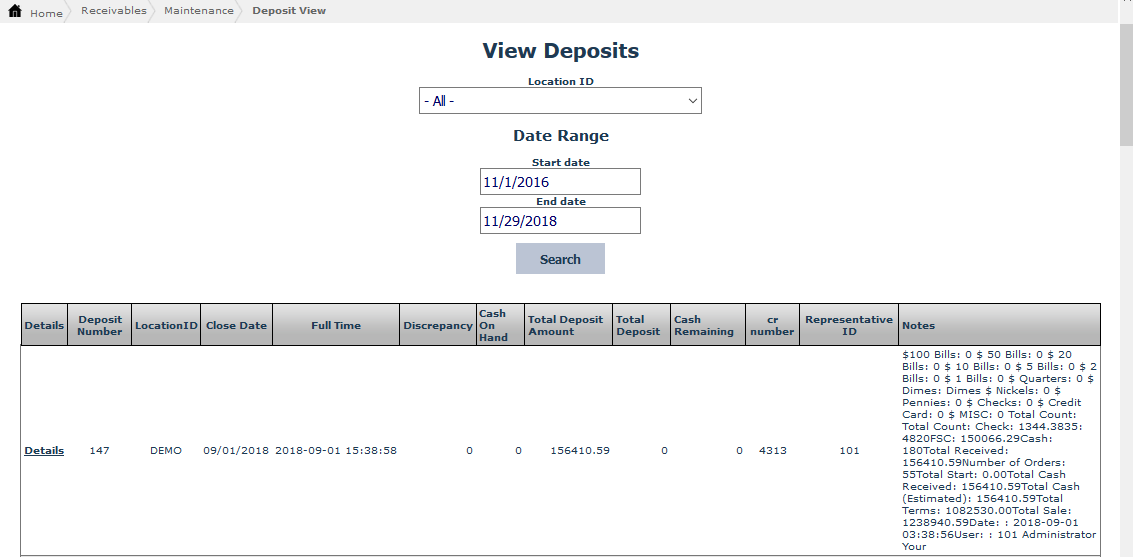Image resolution: width=1133 pixels, height=557 pixels.
Task: Click the Discrepancy column header
Action: click(x=437, y=325)
